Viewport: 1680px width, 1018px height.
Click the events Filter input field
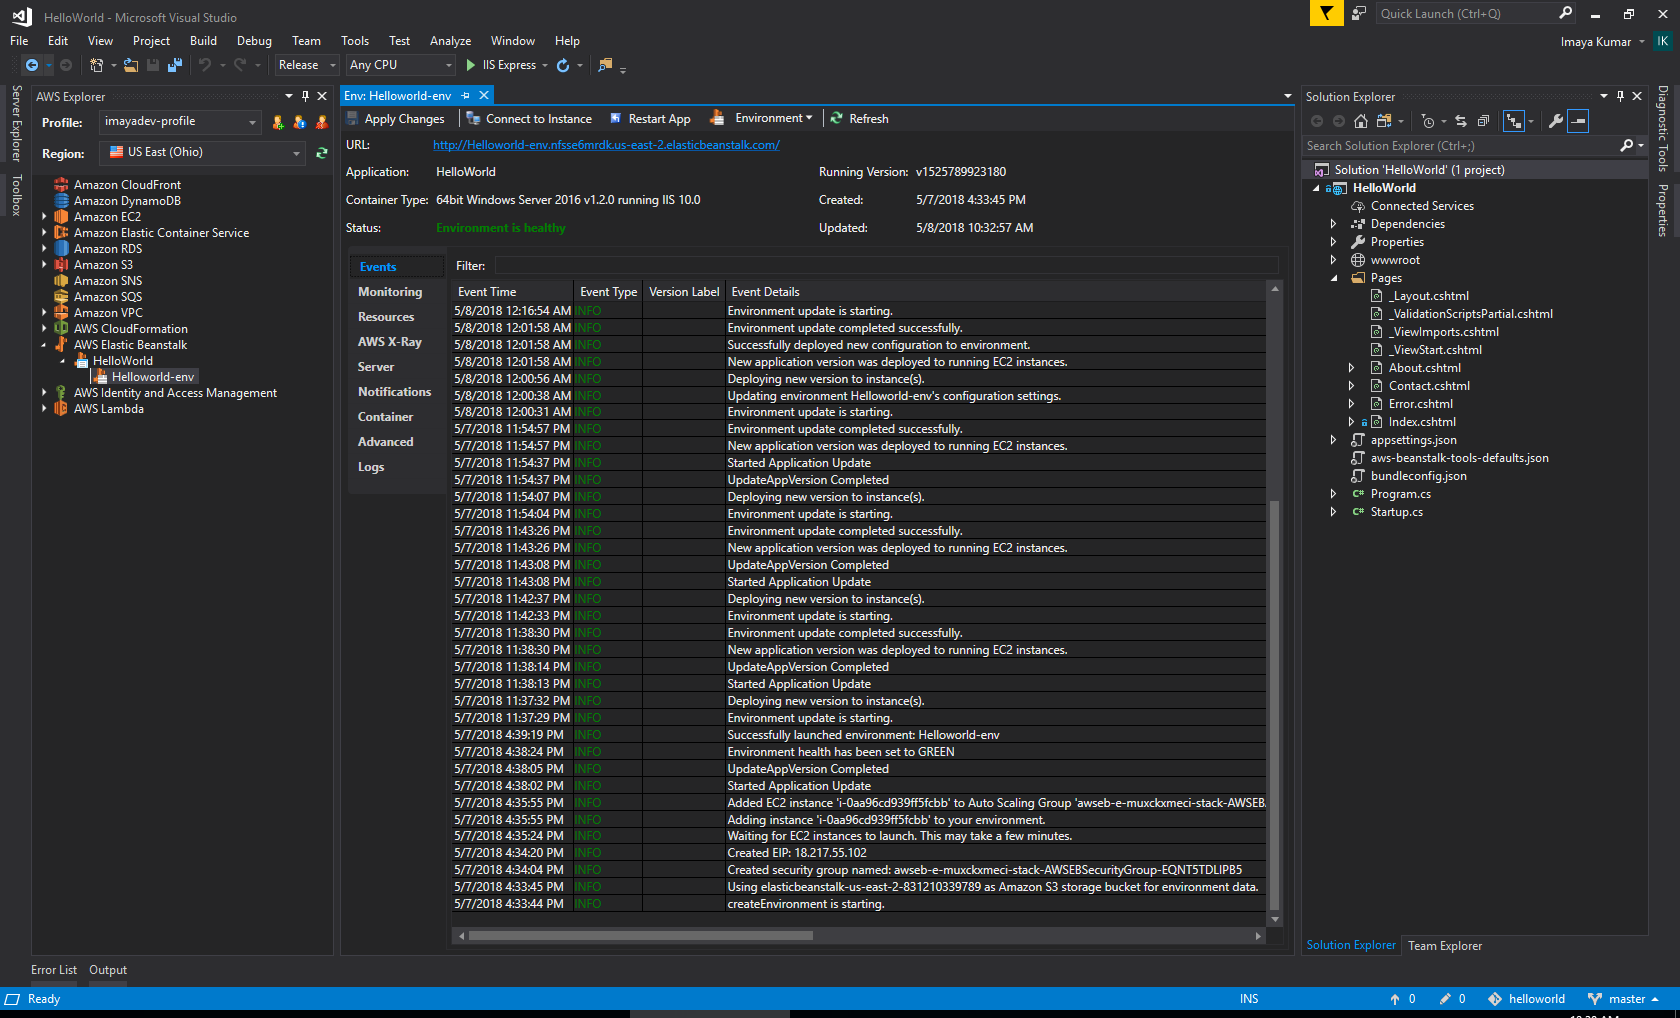(x=886, y=265)
